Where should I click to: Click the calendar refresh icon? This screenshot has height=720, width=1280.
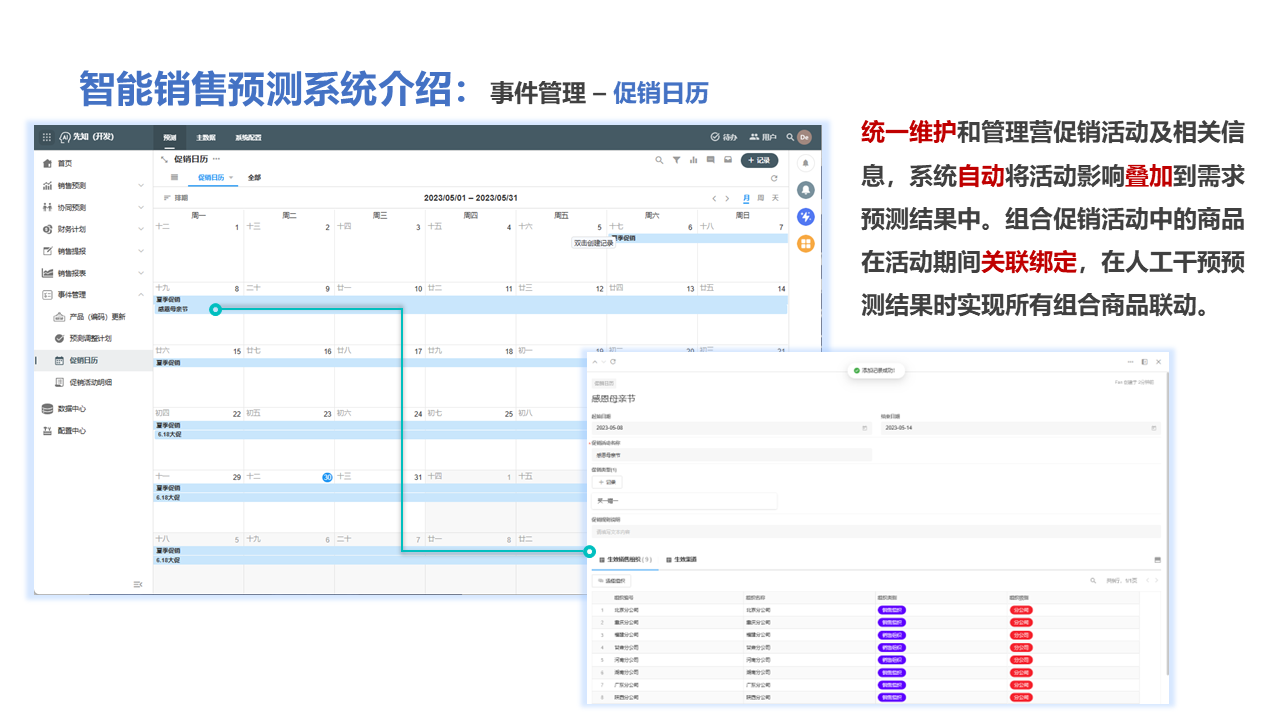coord(773,178)
